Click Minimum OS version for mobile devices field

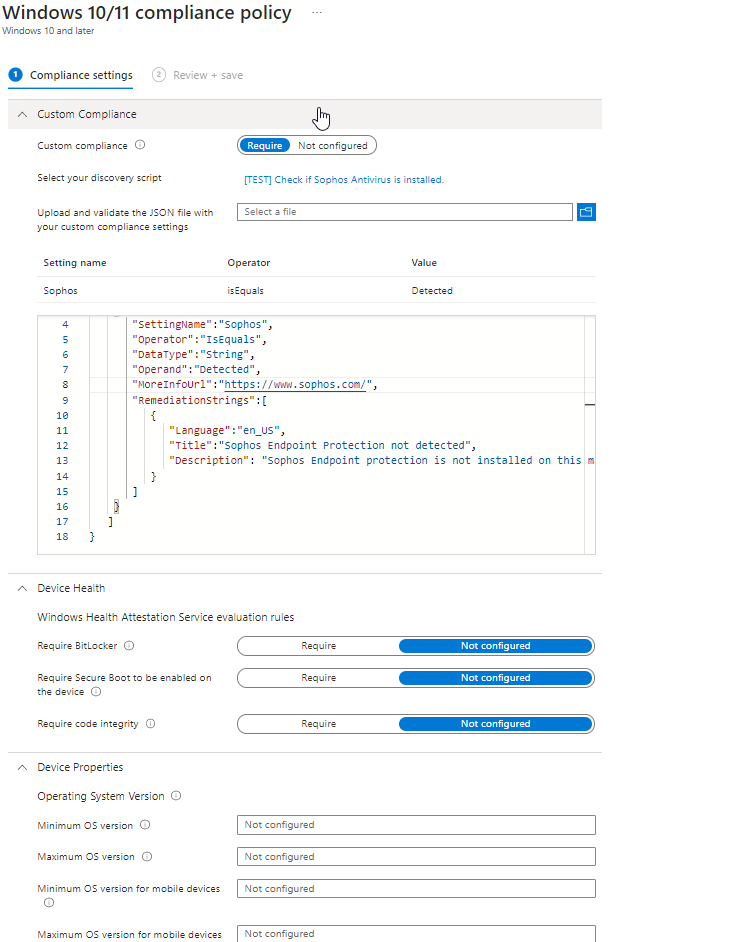416,889
